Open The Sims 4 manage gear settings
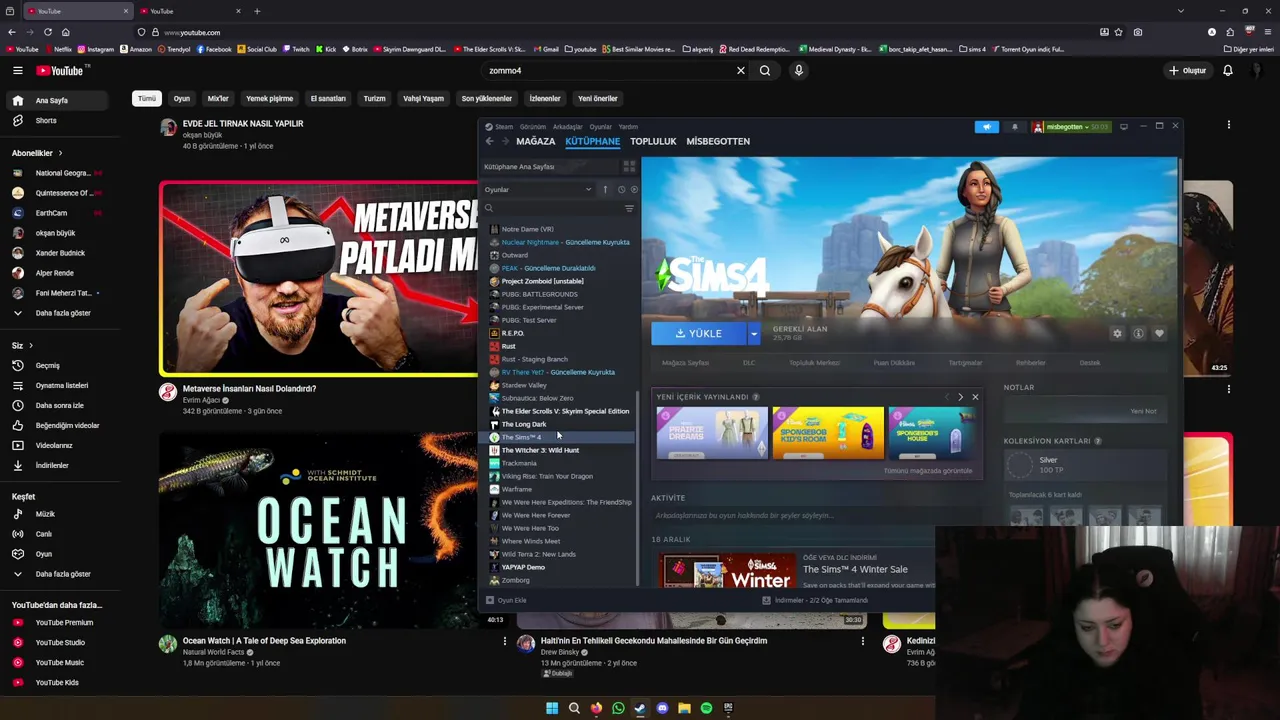Screen dimensions: 1280x720 click(x=1117, y=333)
